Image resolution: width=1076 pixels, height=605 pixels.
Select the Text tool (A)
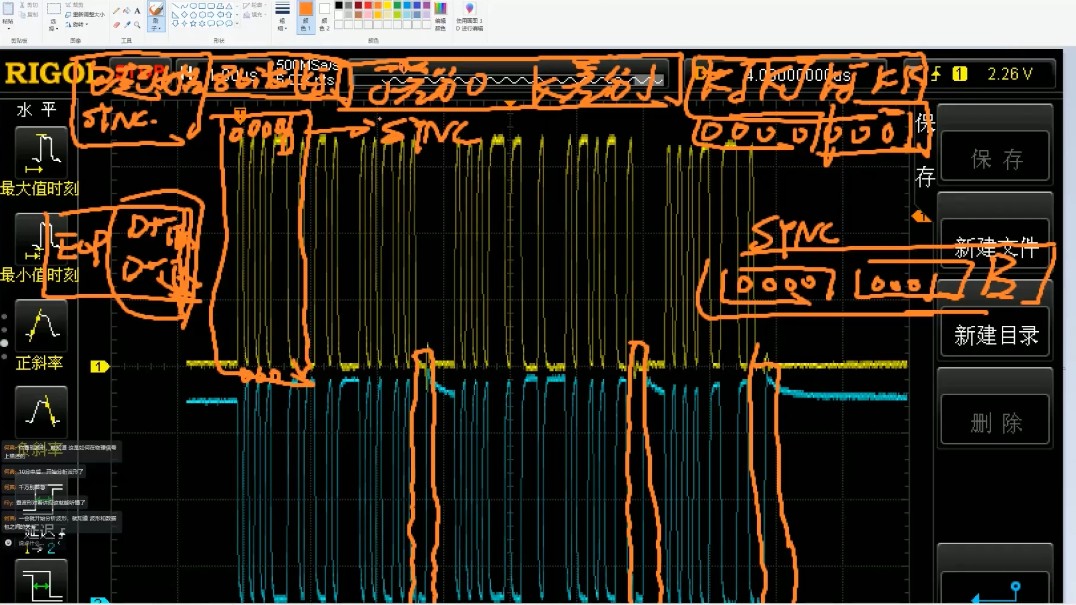[x=137, y=11]
